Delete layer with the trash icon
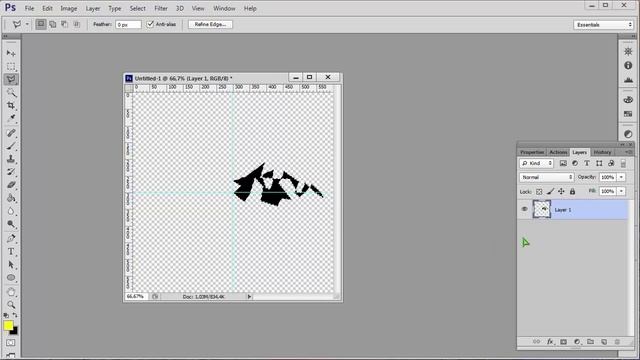The image size is (640, 360). (x=617, y=342)
